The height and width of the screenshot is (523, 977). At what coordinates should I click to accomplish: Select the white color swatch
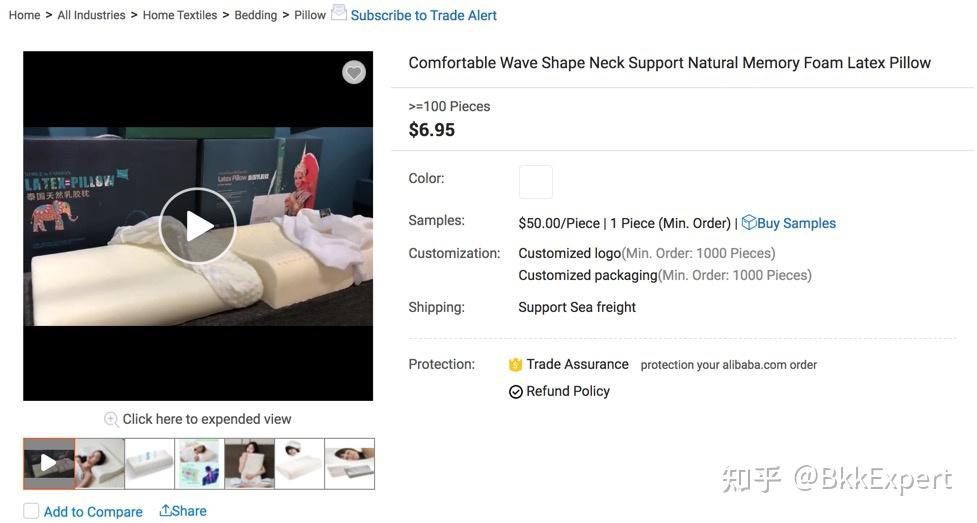(x=536, y=182)
